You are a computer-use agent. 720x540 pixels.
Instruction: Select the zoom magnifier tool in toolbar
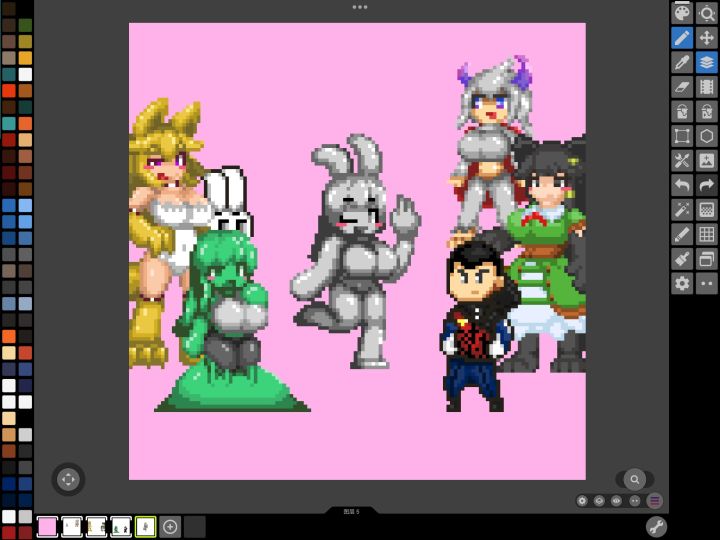pos(706,13)
